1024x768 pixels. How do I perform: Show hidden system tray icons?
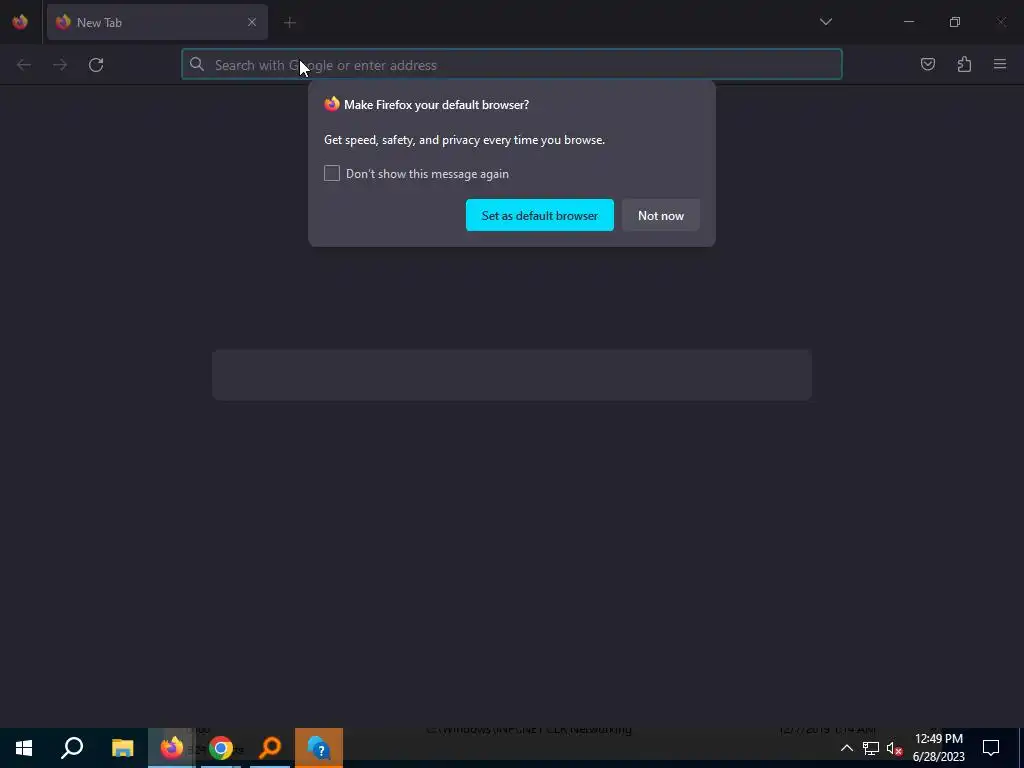846,748
